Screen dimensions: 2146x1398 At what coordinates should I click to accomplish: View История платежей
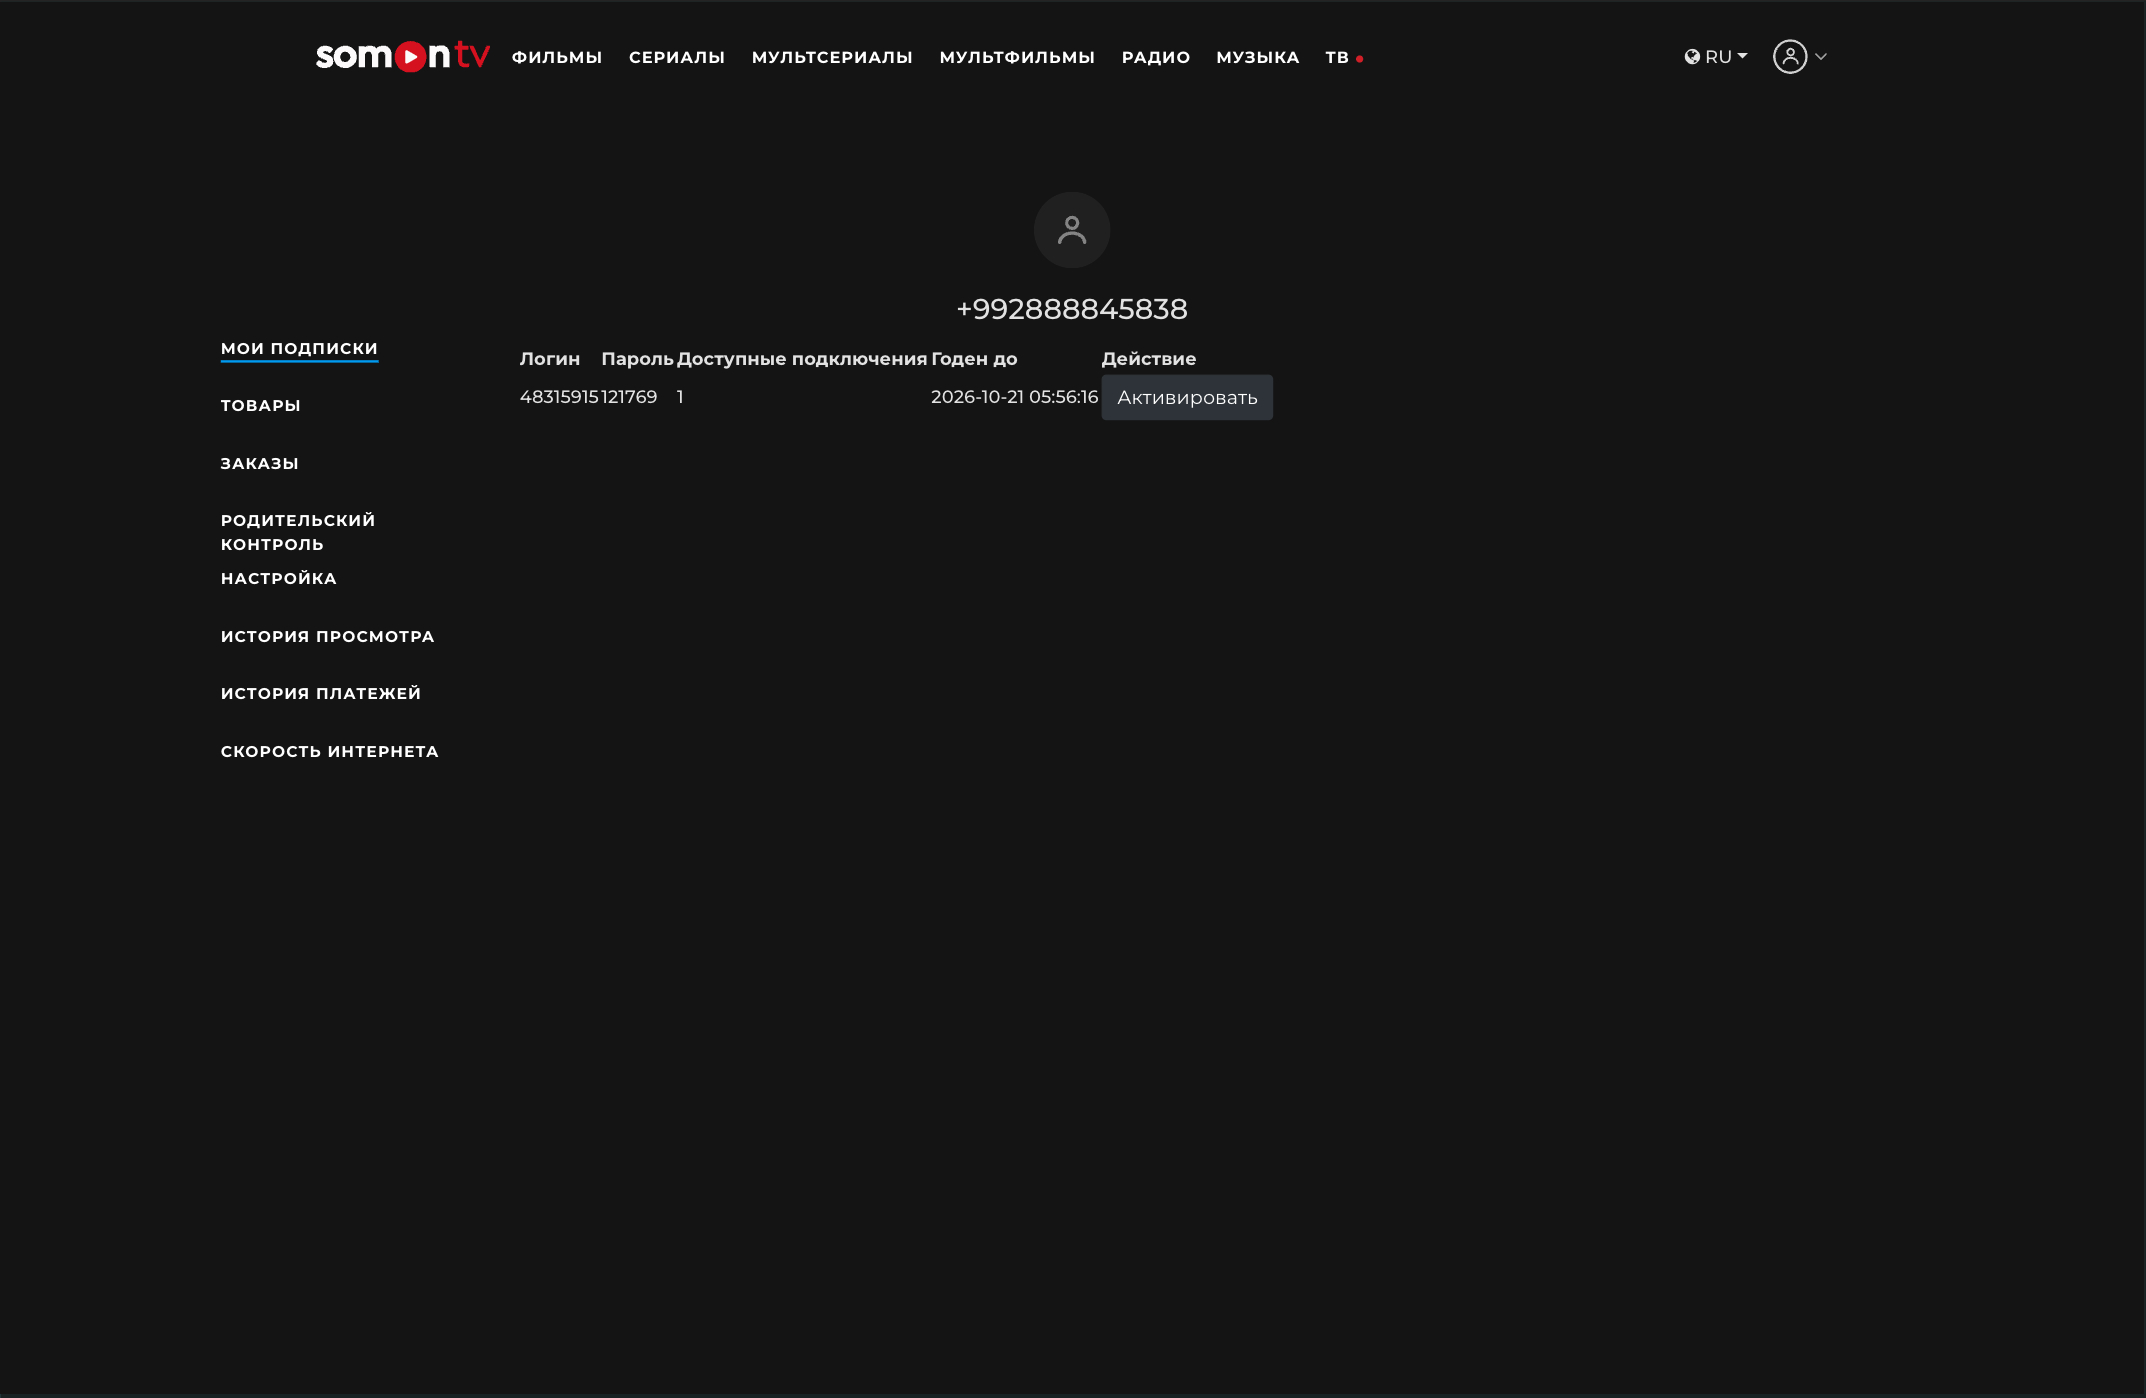tap(321, 694)
